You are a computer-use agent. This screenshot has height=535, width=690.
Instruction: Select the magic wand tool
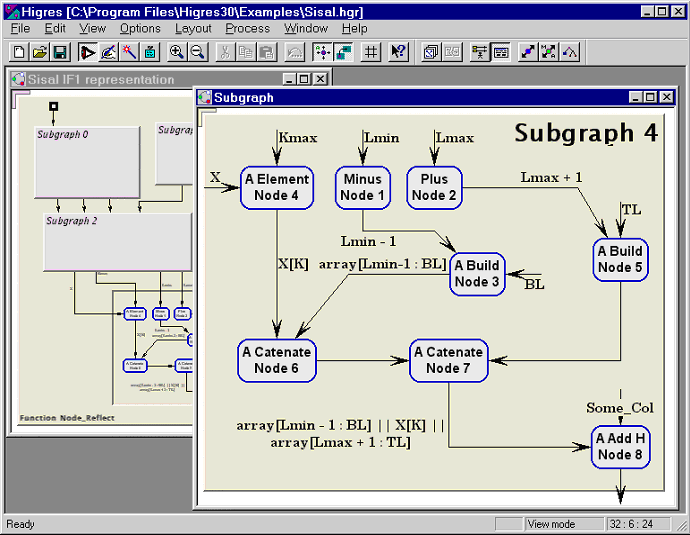129,52
